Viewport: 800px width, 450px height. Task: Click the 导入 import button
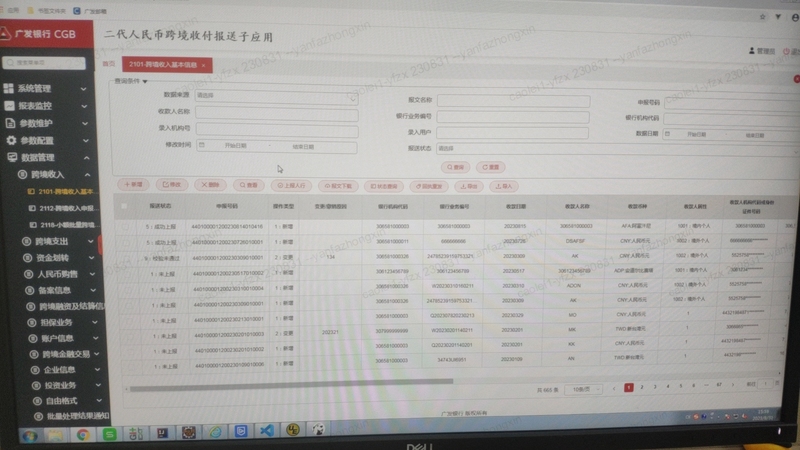pos(504,186)
